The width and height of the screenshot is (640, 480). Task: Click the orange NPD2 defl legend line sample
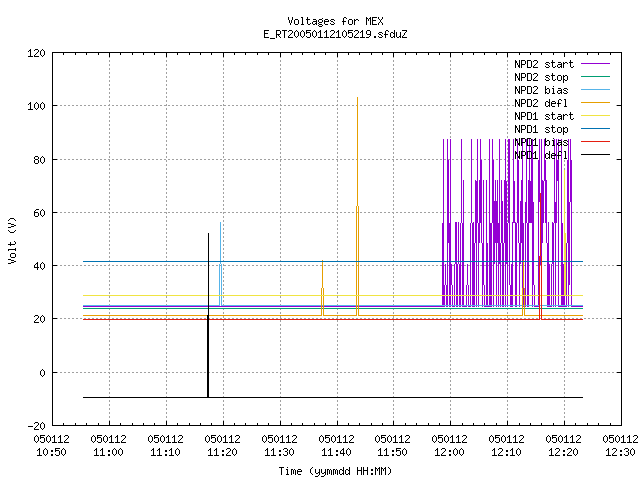tap(595, 102)
